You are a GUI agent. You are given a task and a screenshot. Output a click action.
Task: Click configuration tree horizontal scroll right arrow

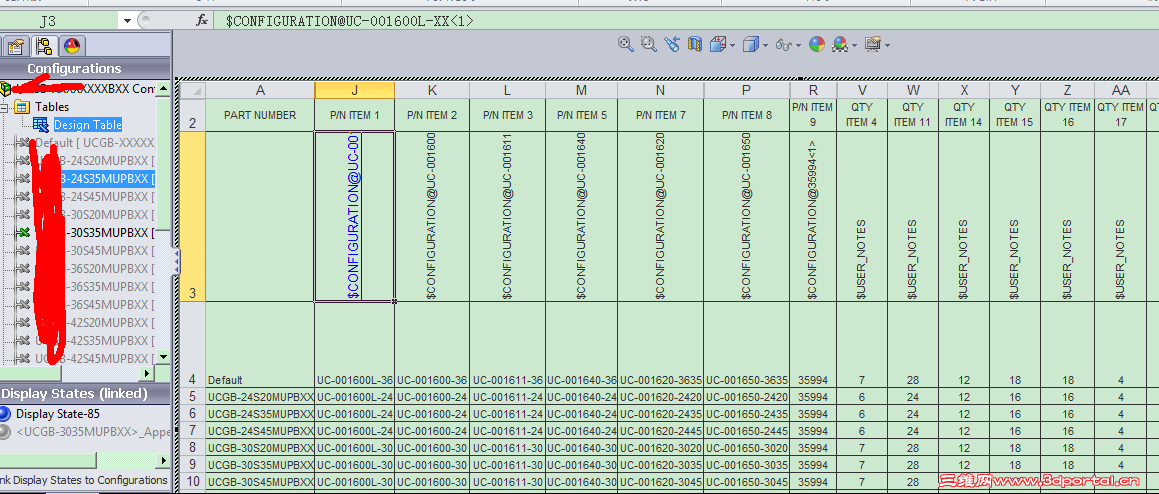(146, 373)
